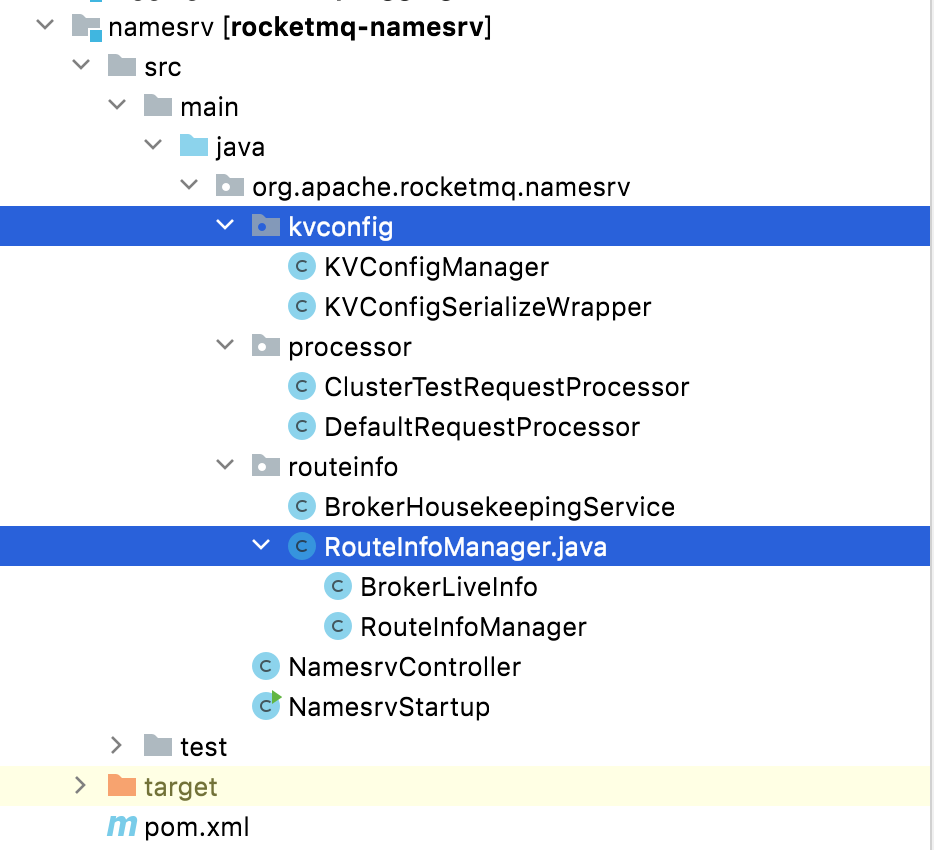The image size is (934, 850).
Task: Click the runnable NamesrvStartup class icon
Action: (266, 705)
